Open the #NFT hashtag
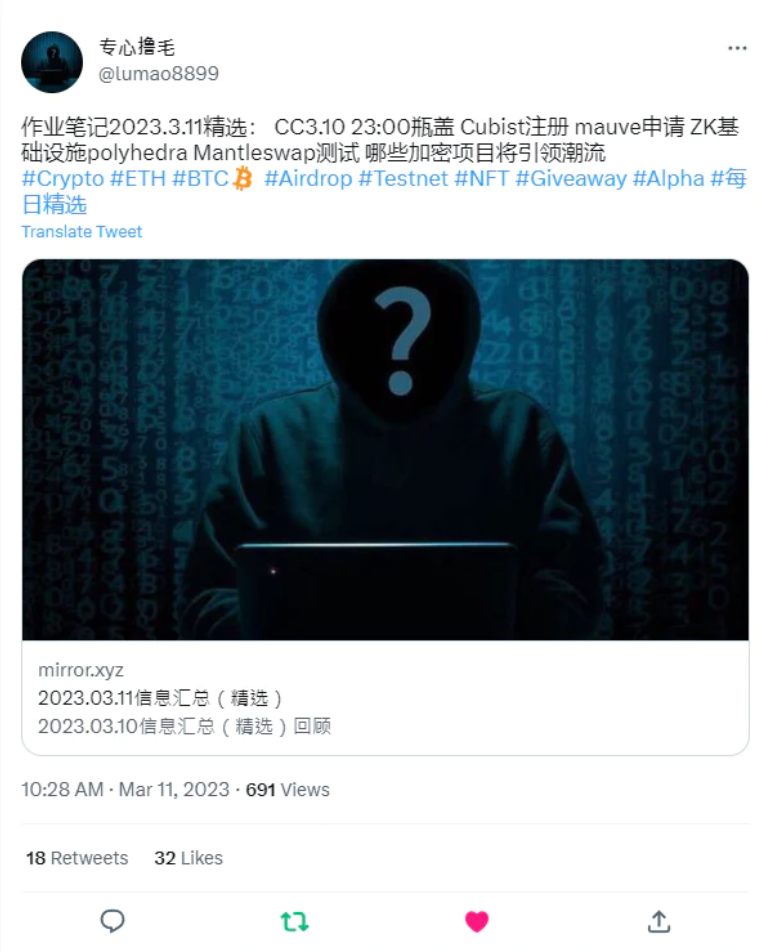The height and width of the screenshot is (952, 764). (x=482, y=178)
